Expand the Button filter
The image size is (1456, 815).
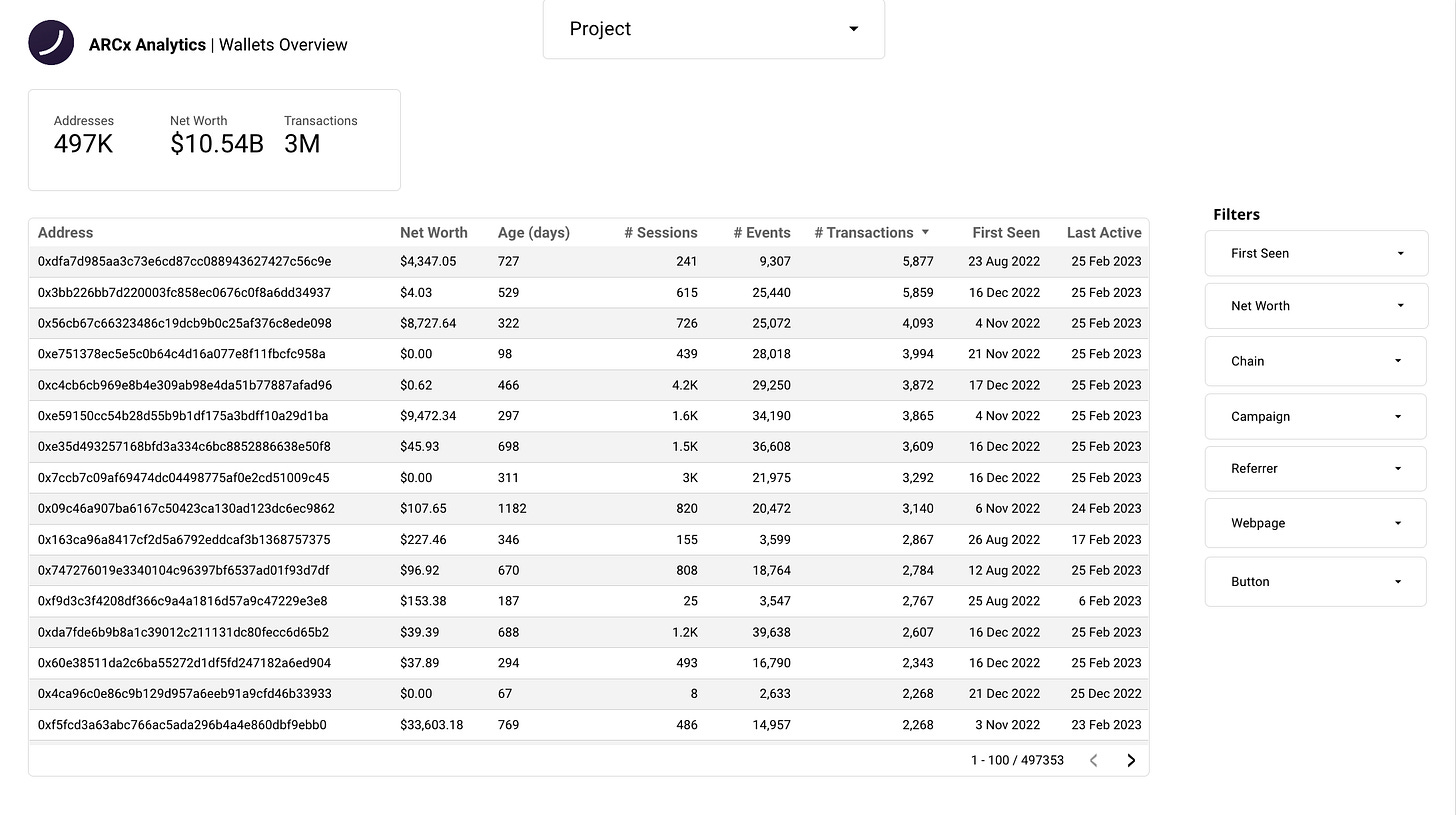1315,581
